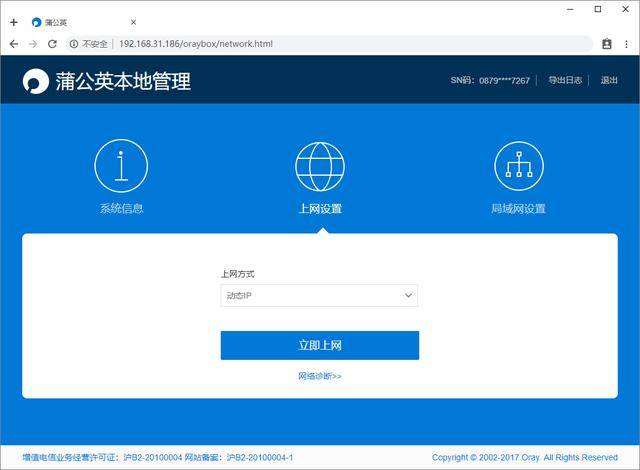The image size is (640, 470).
Task: Minimize the browser window
Action: [571, 9]
